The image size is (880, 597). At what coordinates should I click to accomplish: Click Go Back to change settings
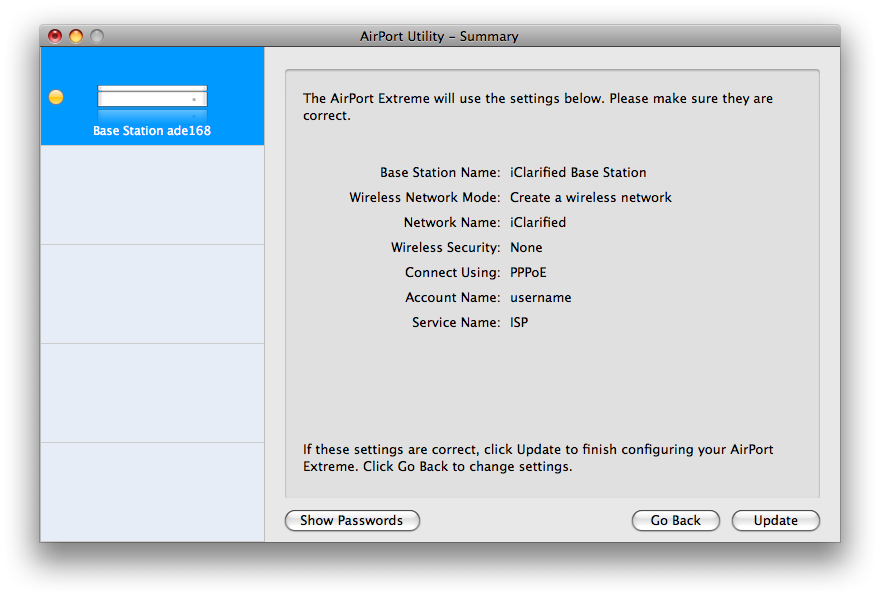point(675,520)
